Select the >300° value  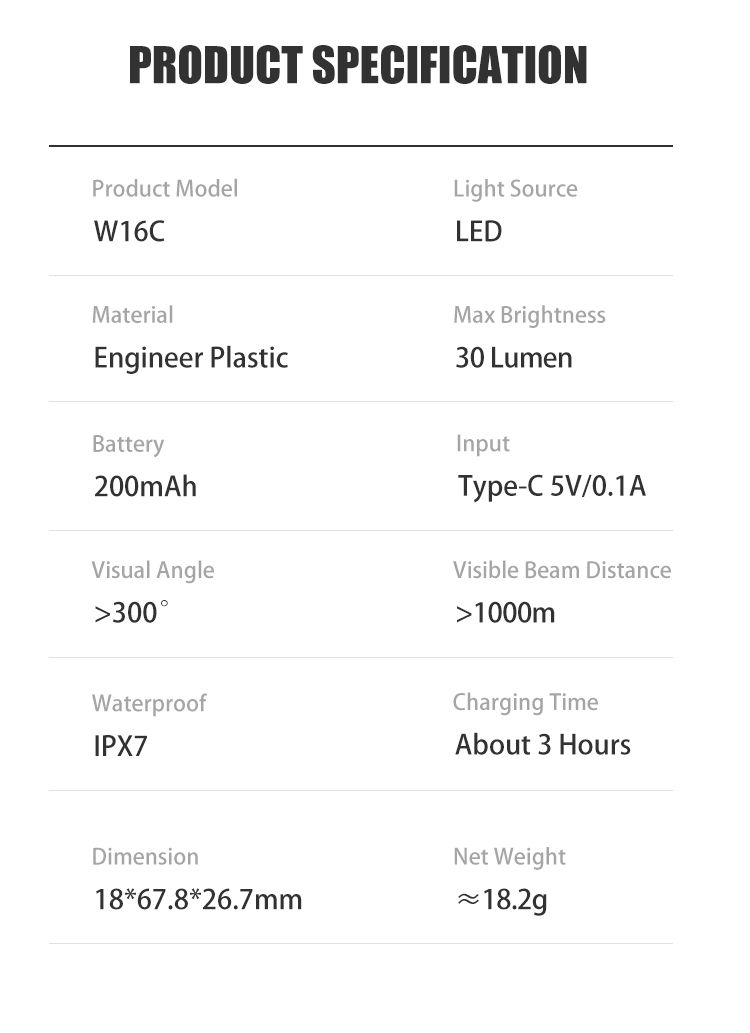(x=131, y=613)
